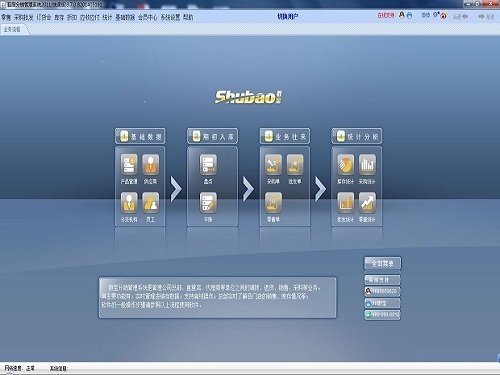Viewport: 500px width, 375px height.
Task: Select step 1 基础数据 header
Action: tap(140, 136)
